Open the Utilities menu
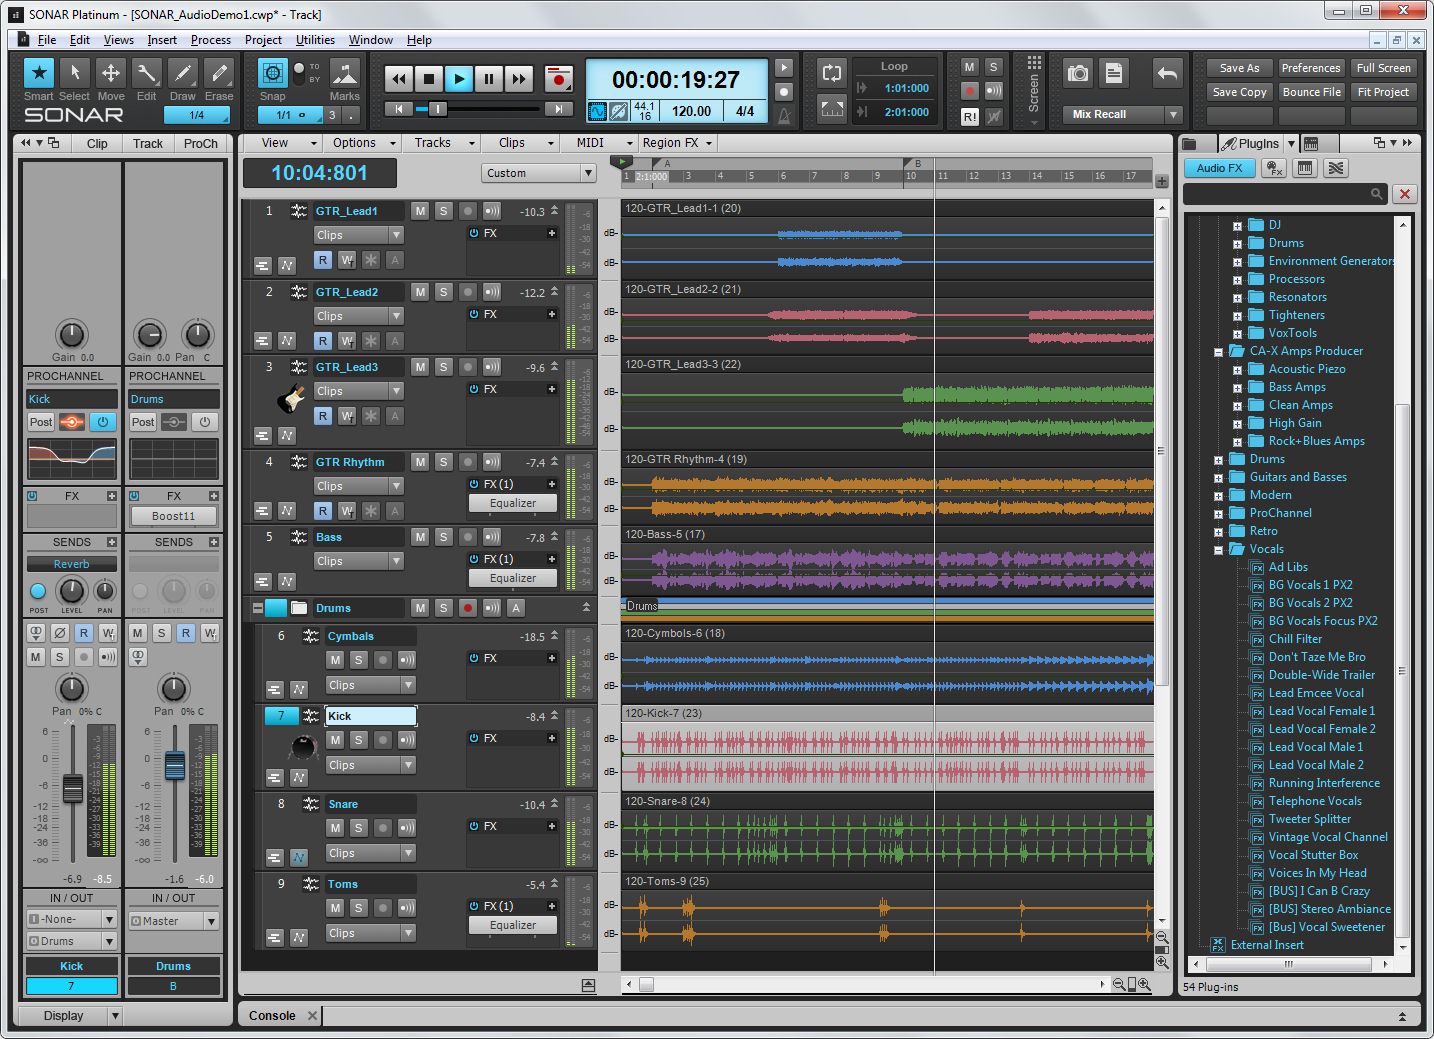The image size is (1434, 1039). coord(315,40)
